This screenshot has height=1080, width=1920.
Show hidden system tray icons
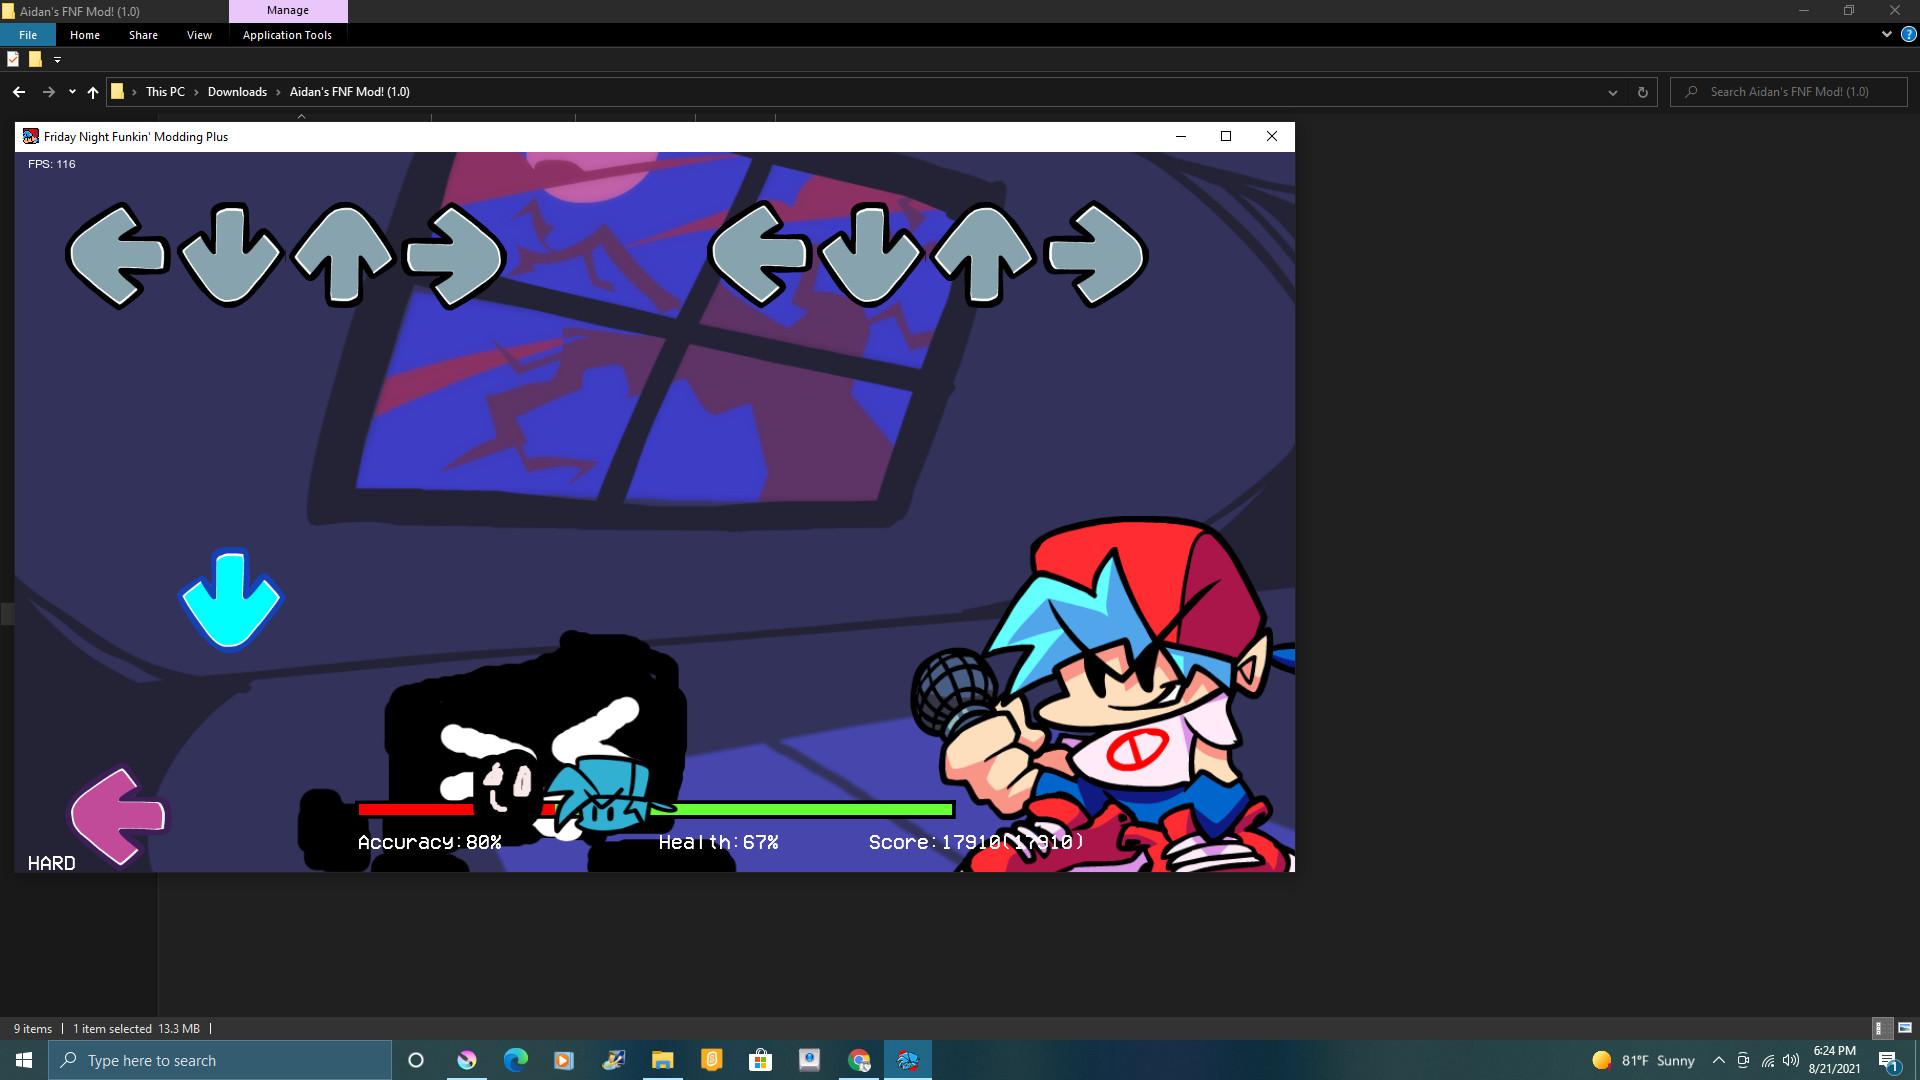point(1719,1060)
